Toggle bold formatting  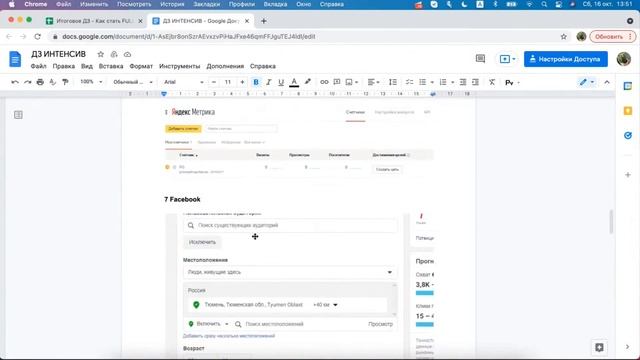click(256, 82)
